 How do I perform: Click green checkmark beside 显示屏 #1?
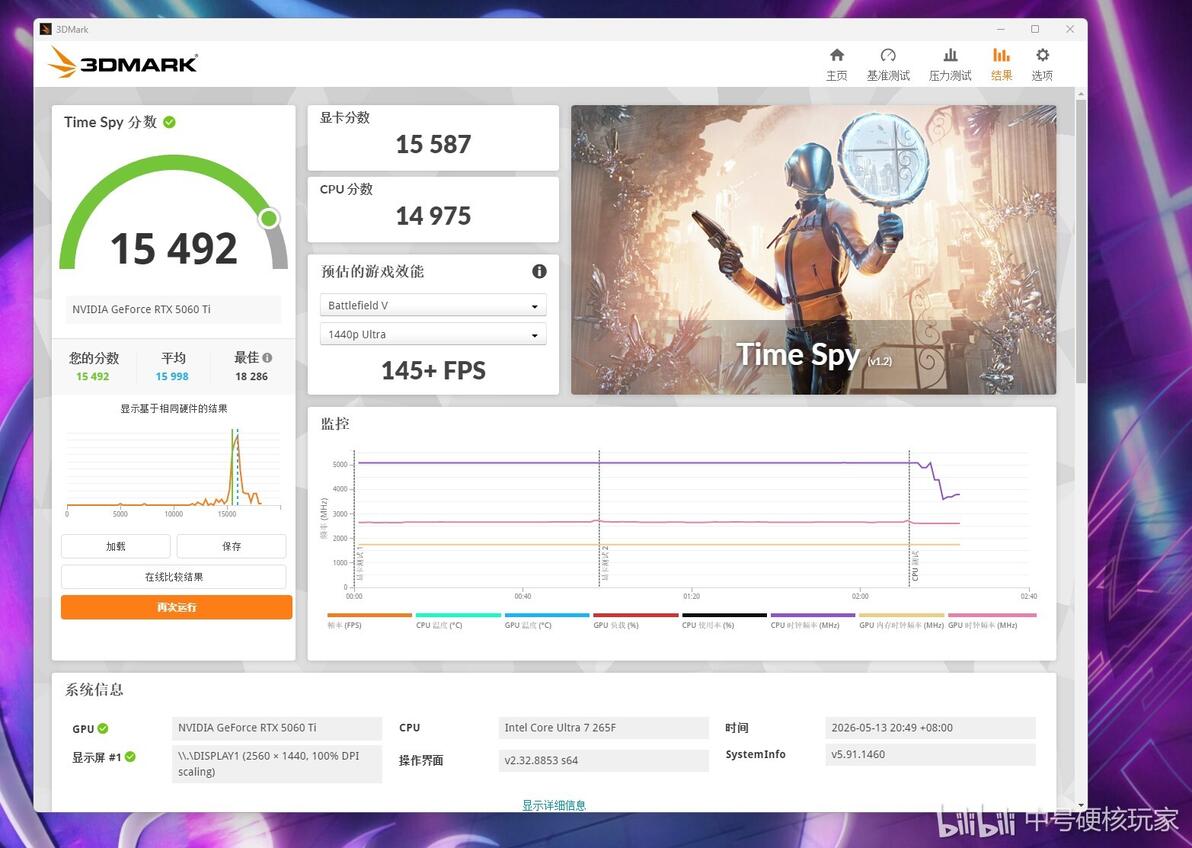click(130, 757)
